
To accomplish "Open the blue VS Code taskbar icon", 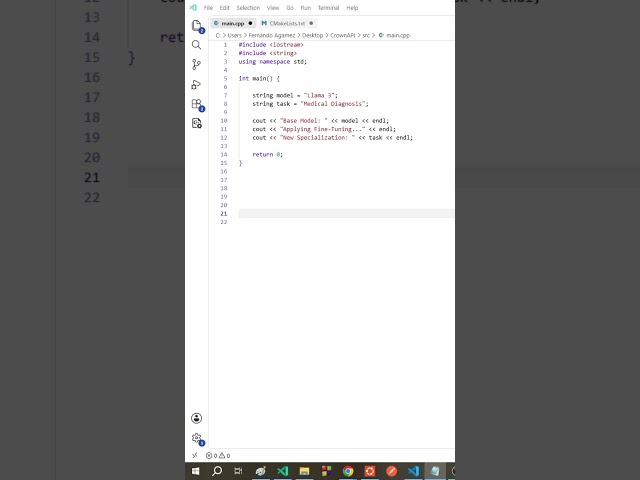I will coord(413,471).
